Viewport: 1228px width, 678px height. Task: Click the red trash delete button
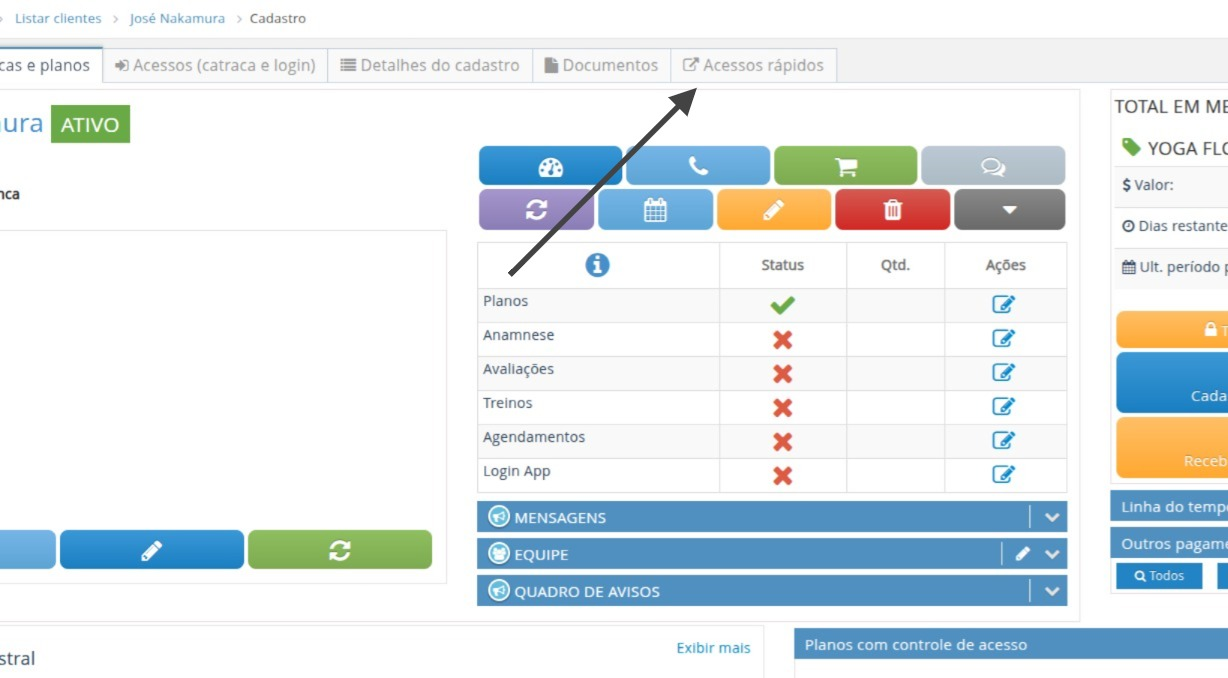click(892, 210)
